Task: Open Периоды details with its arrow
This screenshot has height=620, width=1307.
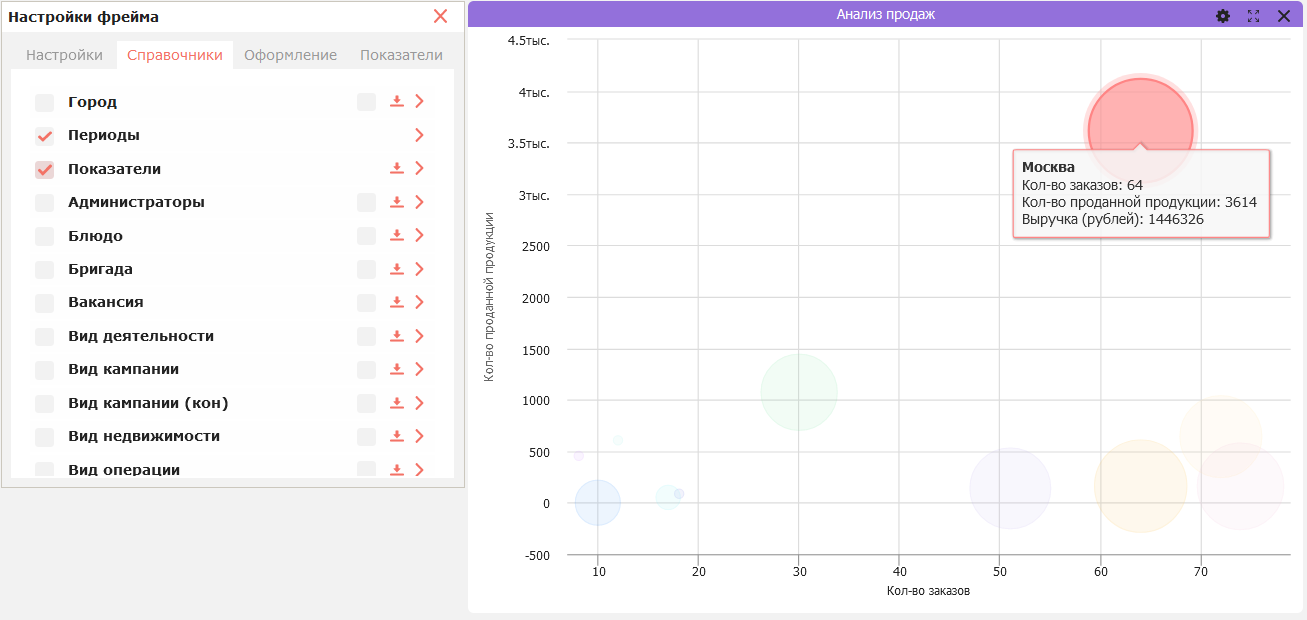Action: [419, 135]
